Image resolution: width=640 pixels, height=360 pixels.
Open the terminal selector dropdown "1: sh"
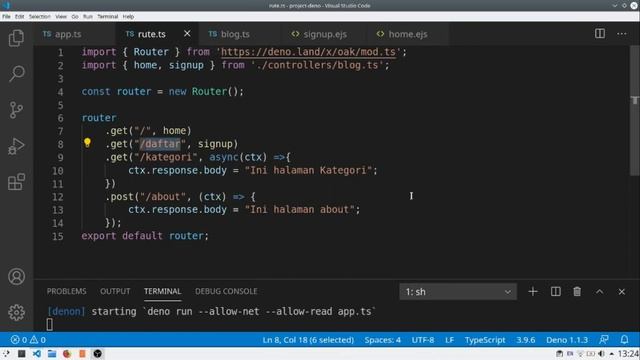[458, 291]
